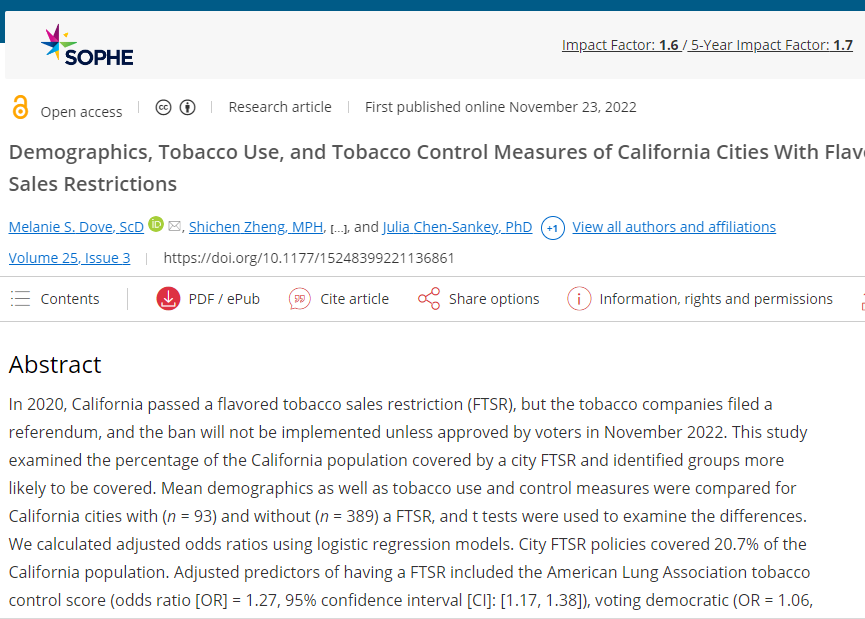The height and width of the screenshot is (619, 865).
Task: Click the email envelope icon for Melanie Dove
Action: (175, 226)
